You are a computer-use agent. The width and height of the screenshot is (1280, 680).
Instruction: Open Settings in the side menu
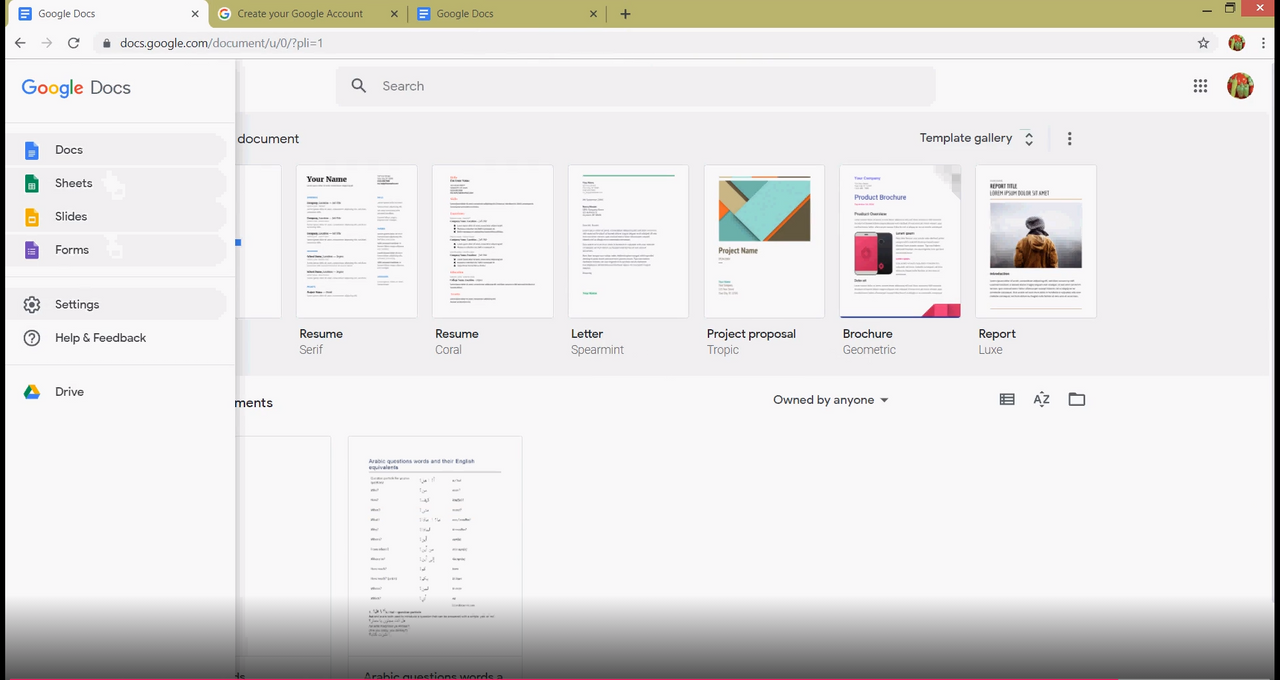(x=116, y=304)
